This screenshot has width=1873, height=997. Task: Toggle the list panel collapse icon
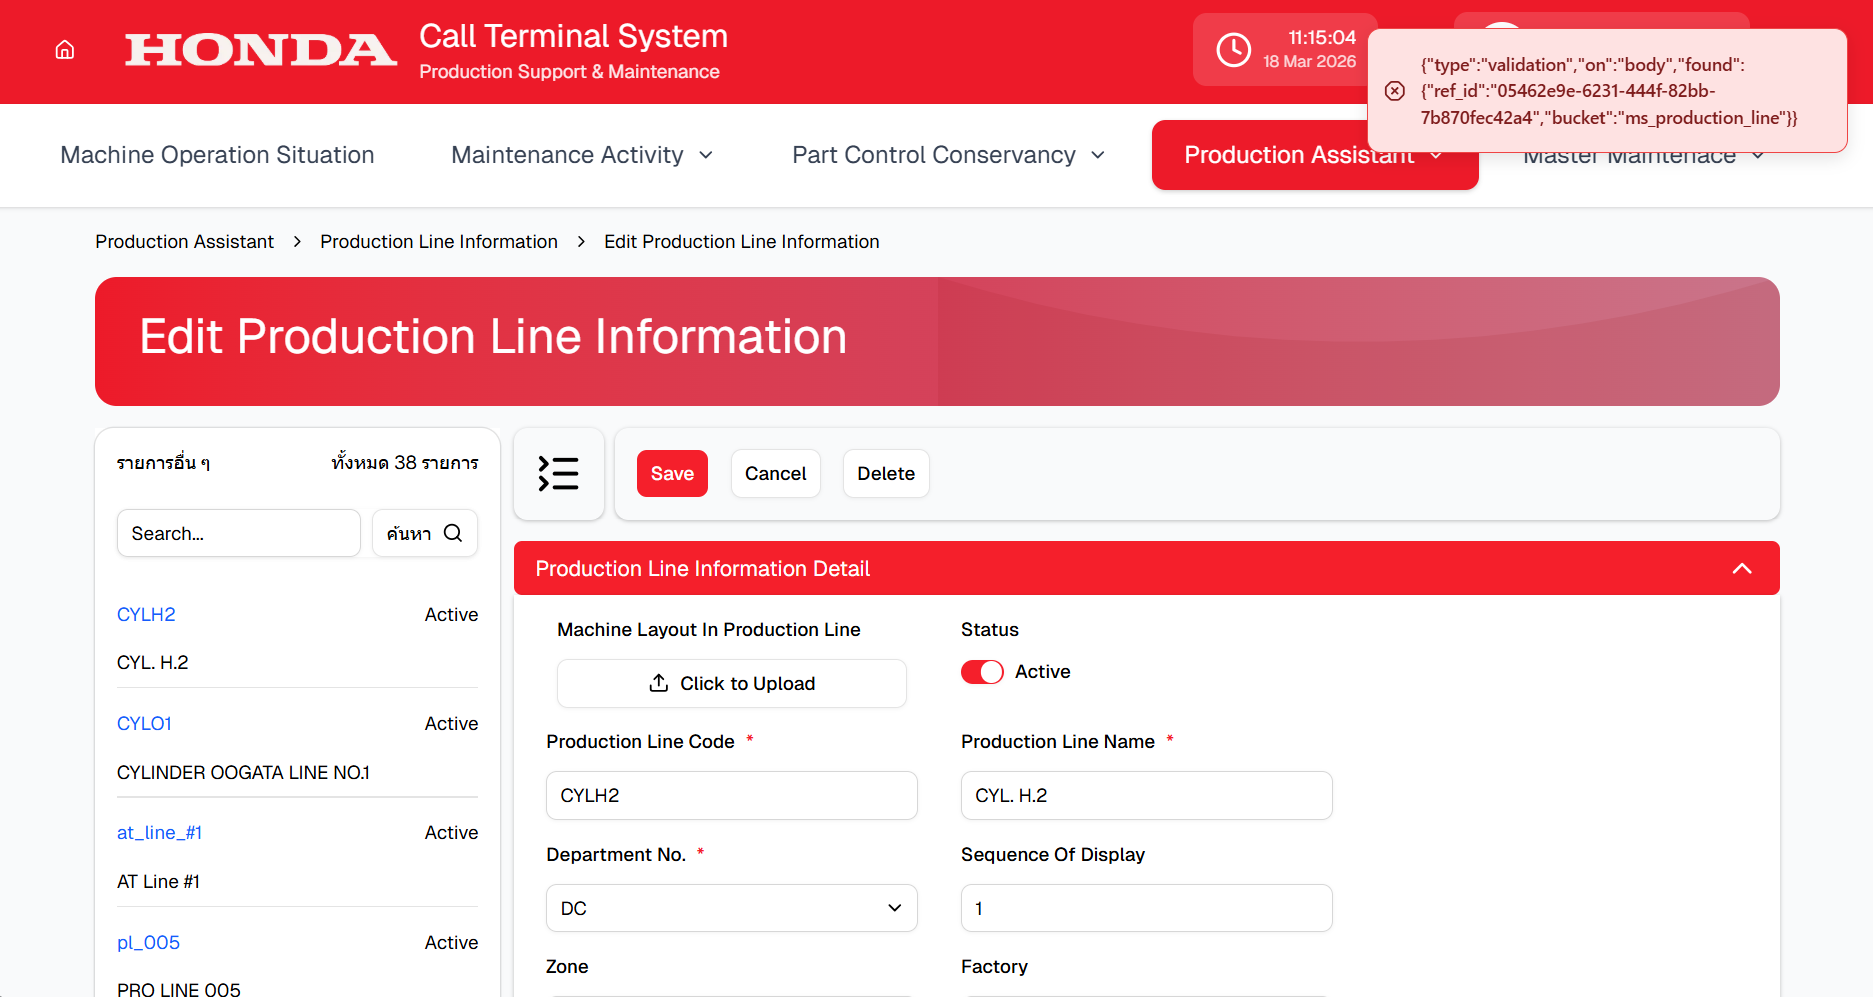(x=558, y=474)
